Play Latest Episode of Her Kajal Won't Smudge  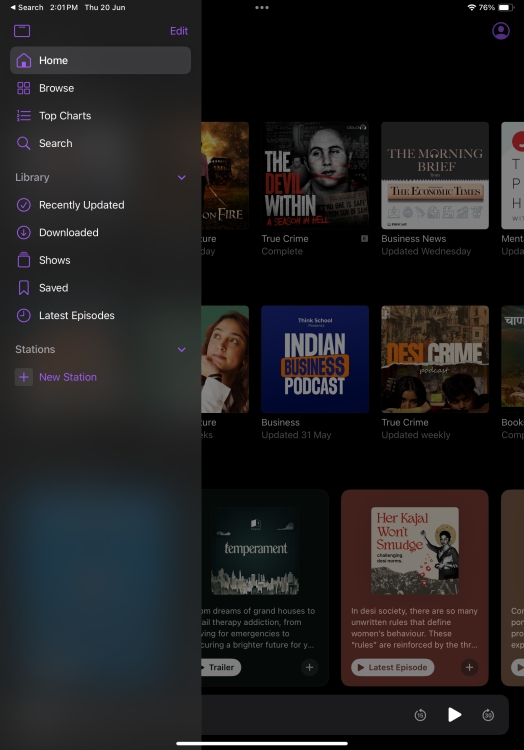[393, 667]
